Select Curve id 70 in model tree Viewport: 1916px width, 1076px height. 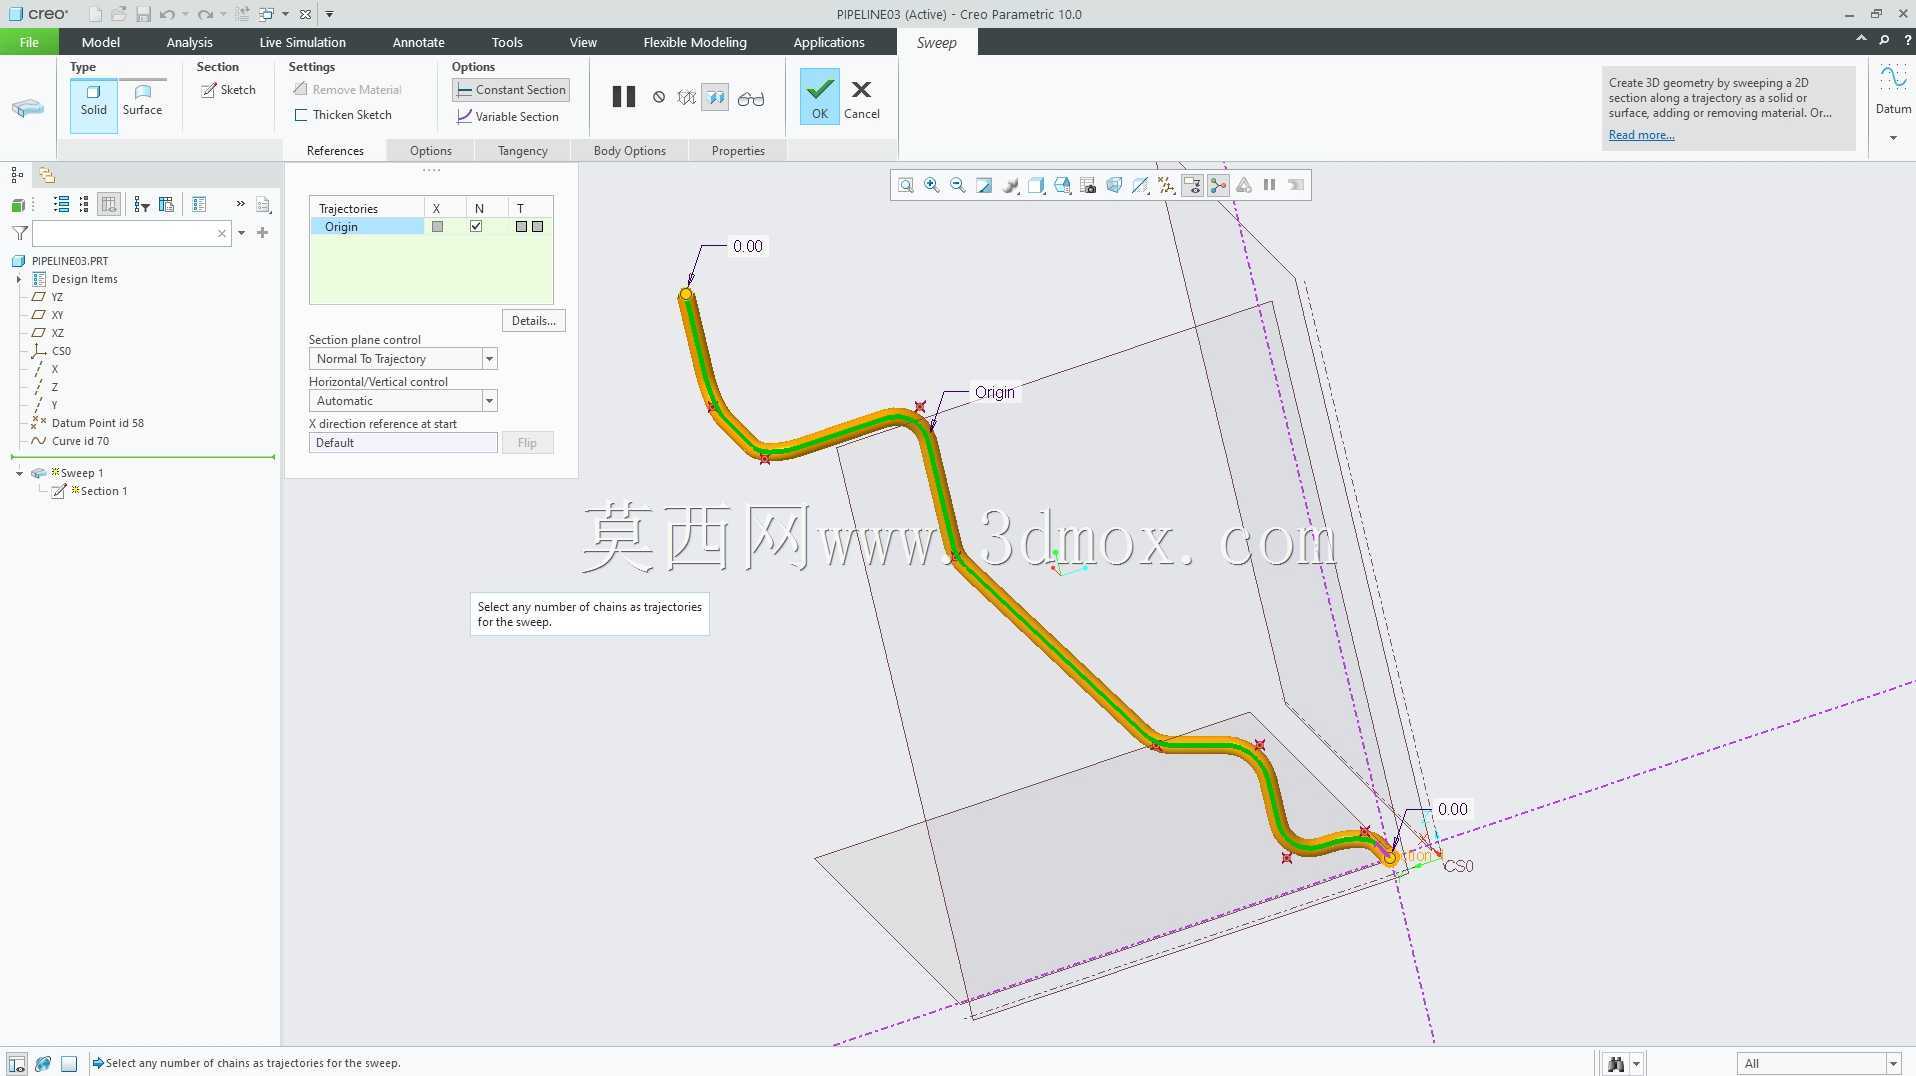pyautogui.click(x=80, y=441)
